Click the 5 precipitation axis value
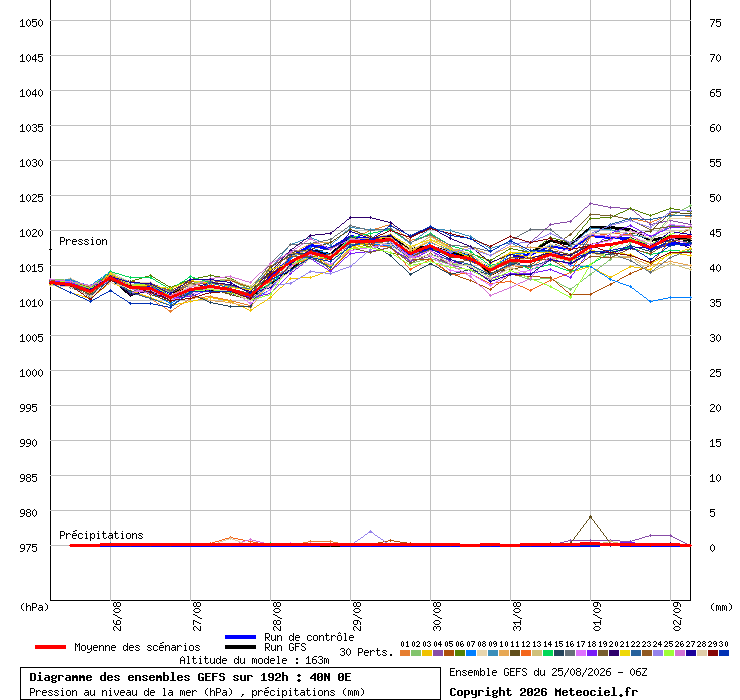 coord(712,513)
